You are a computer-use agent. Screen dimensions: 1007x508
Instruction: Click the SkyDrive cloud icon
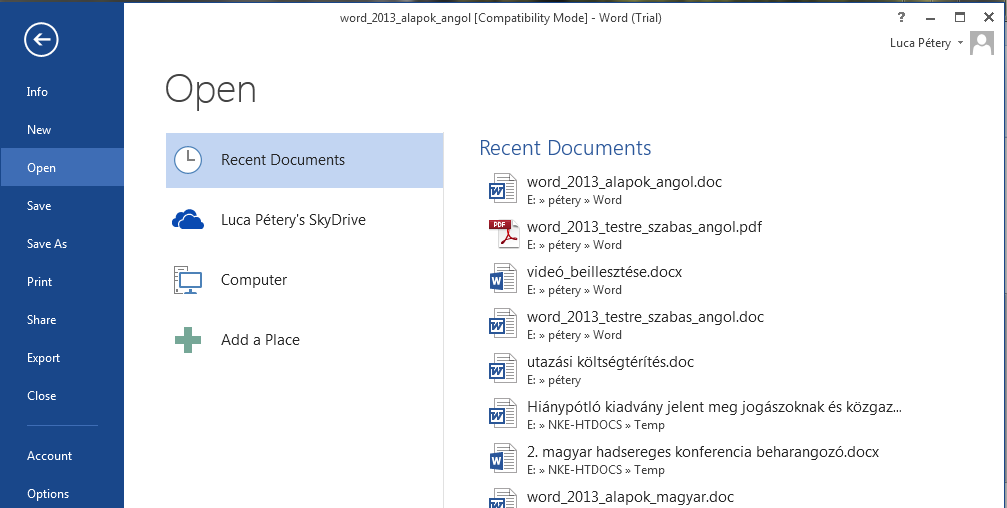tap(188, 220)
